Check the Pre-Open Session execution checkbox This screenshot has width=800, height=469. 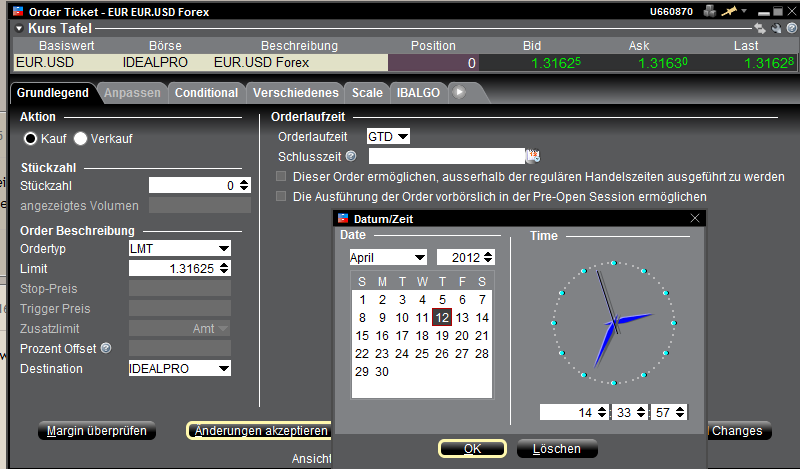coord(282,197)
